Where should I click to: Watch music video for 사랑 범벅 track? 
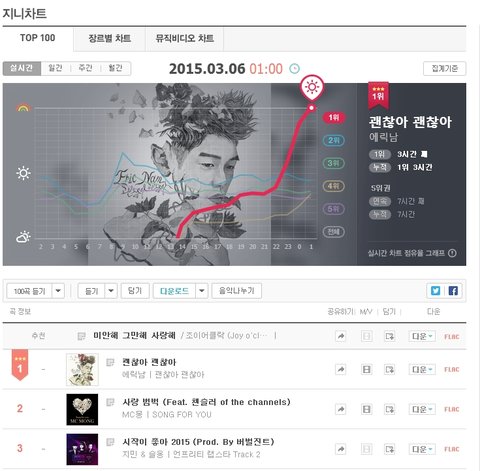point(366,409)
